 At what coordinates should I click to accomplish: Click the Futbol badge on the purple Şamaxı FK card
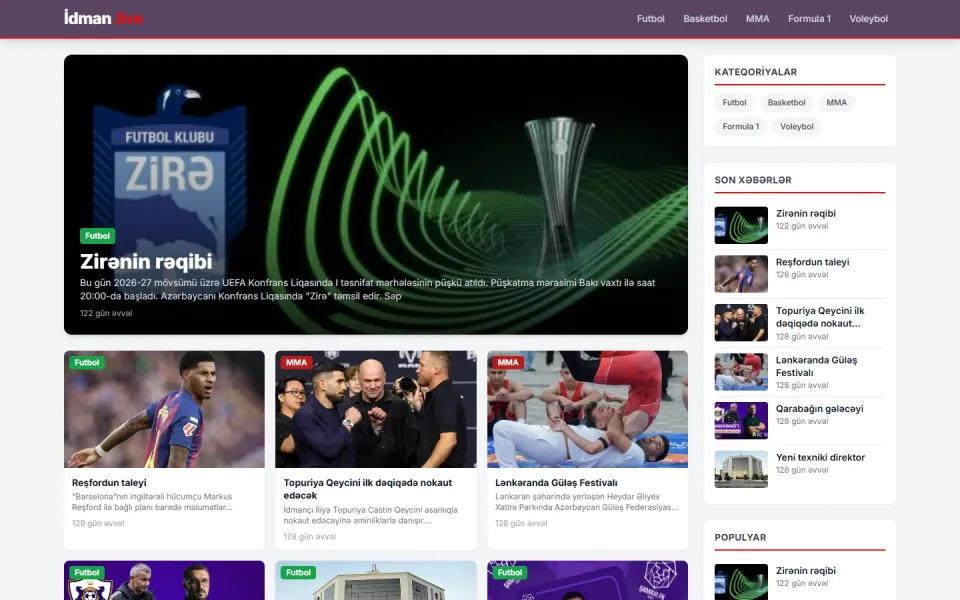point(509,572)
